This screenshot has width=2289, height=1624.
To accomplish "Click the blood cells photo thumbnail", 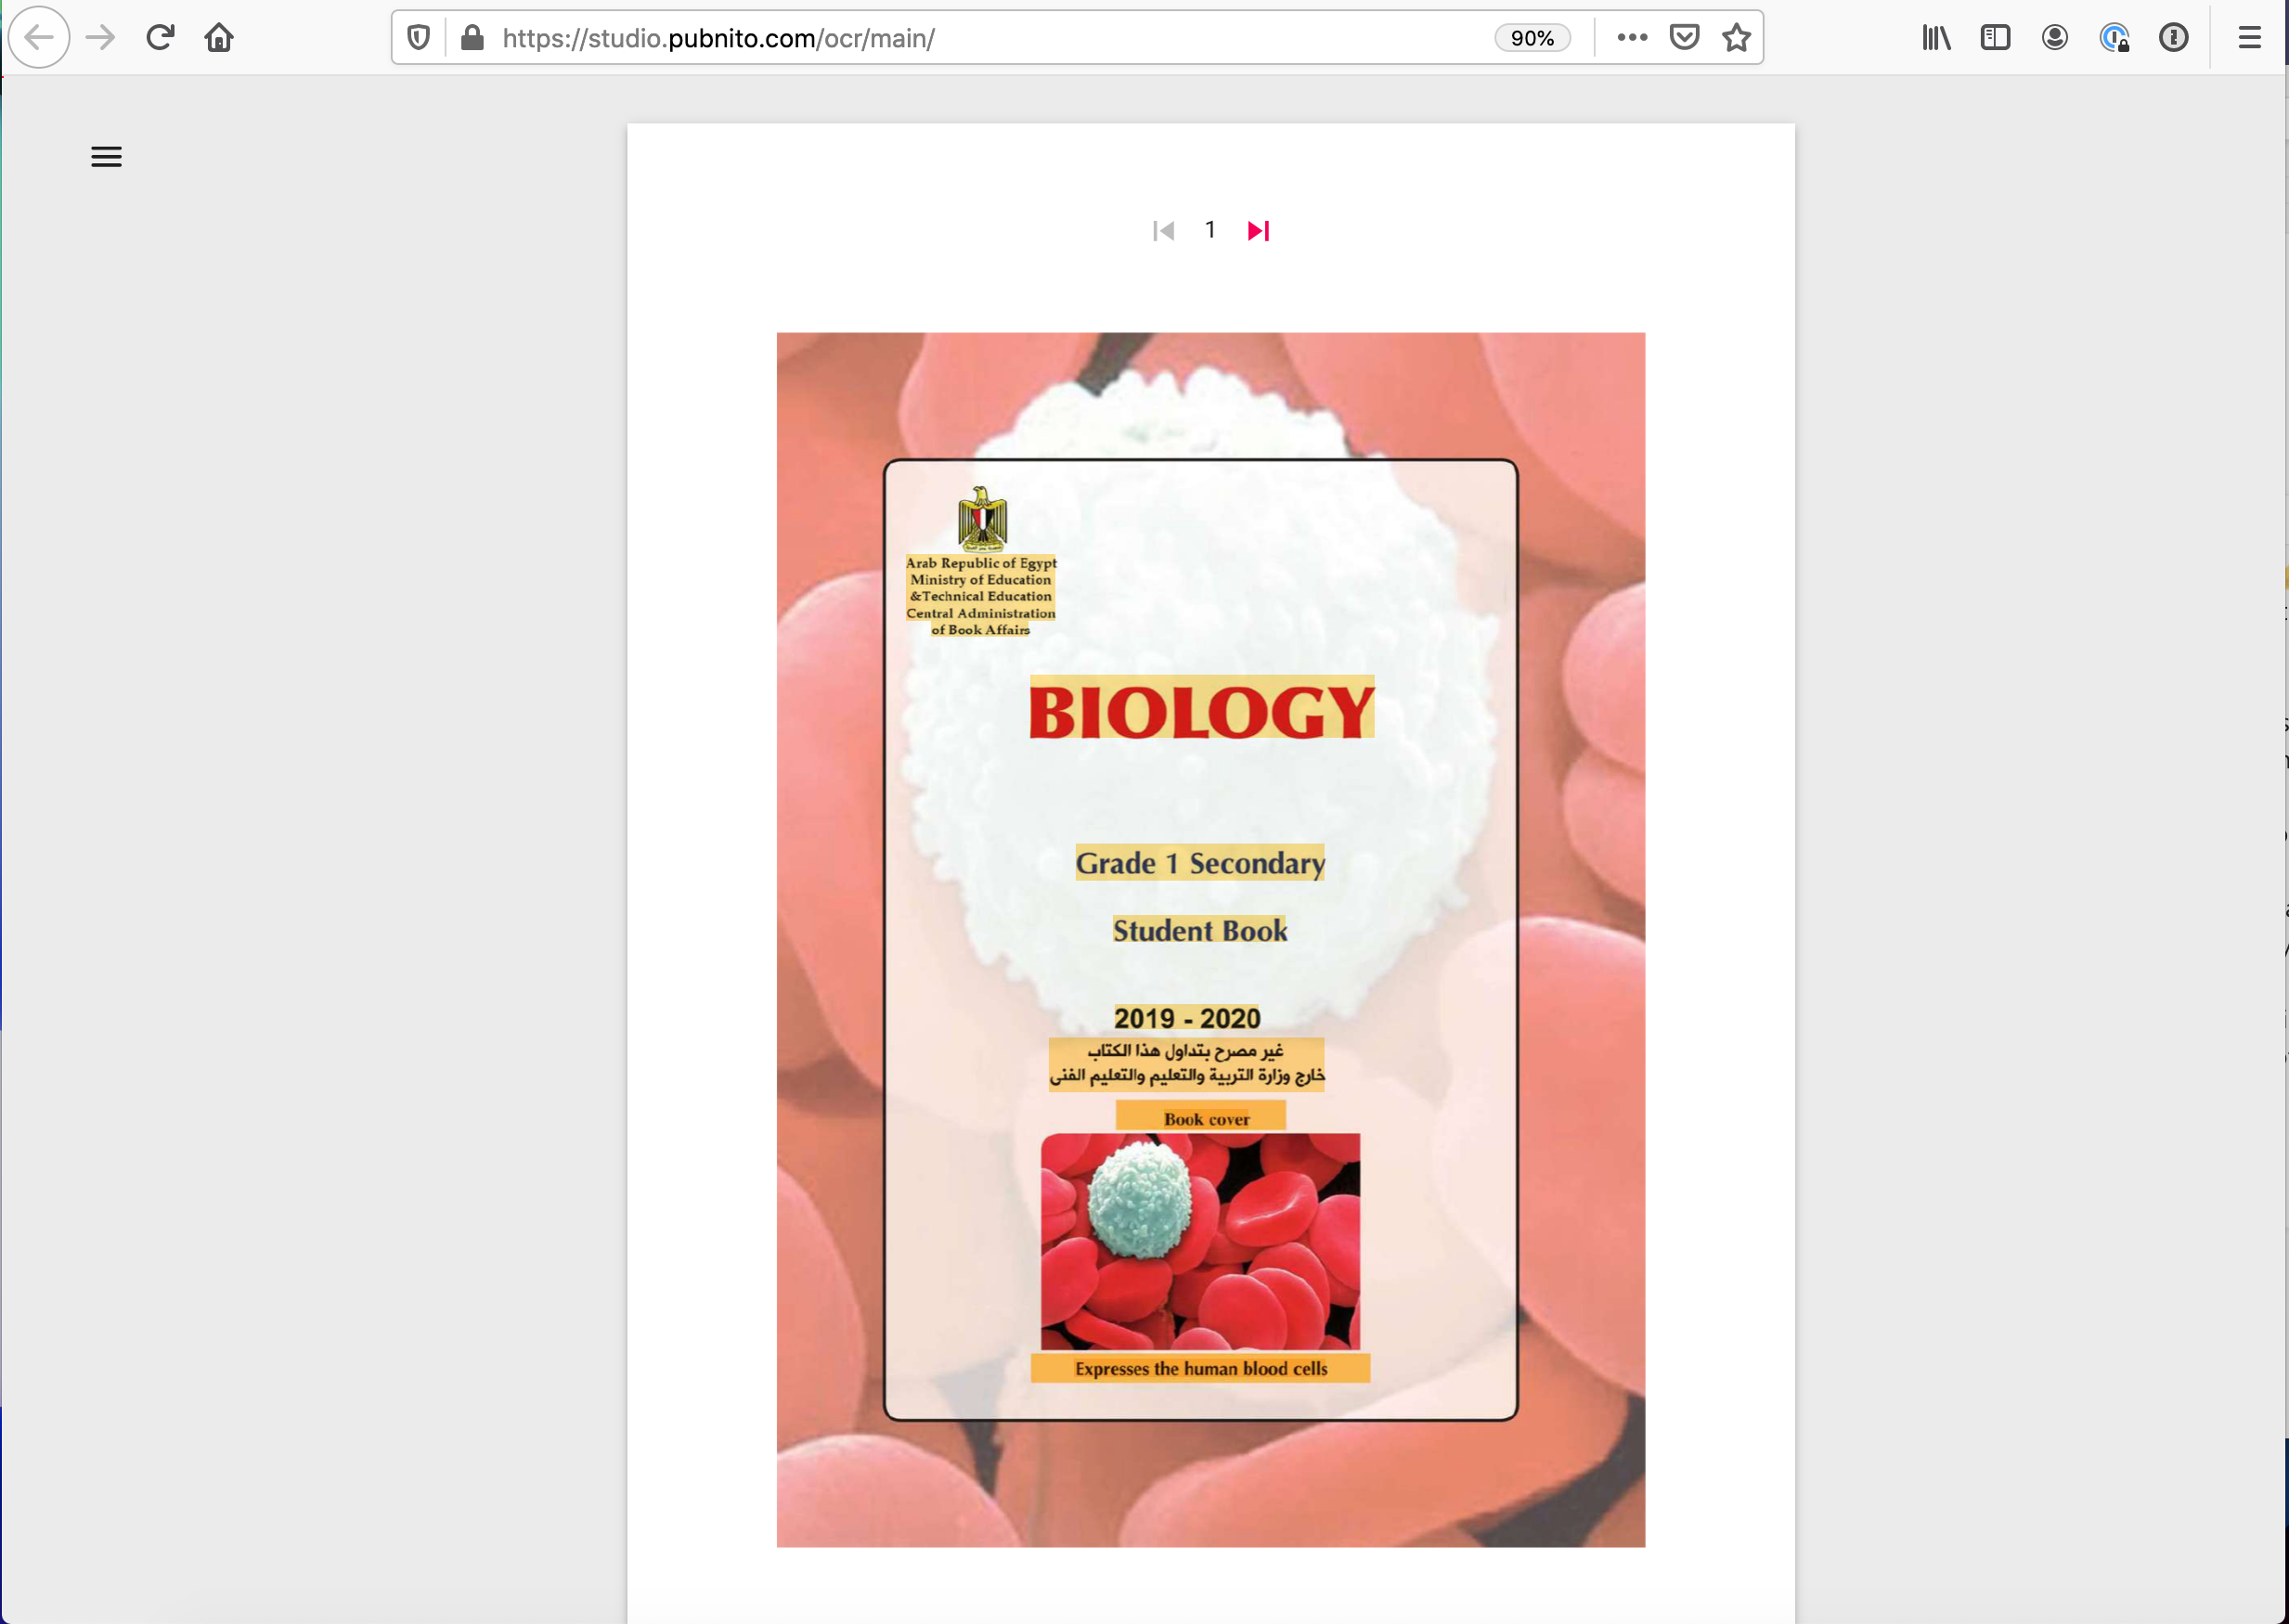I will tap(1200, 1241).
